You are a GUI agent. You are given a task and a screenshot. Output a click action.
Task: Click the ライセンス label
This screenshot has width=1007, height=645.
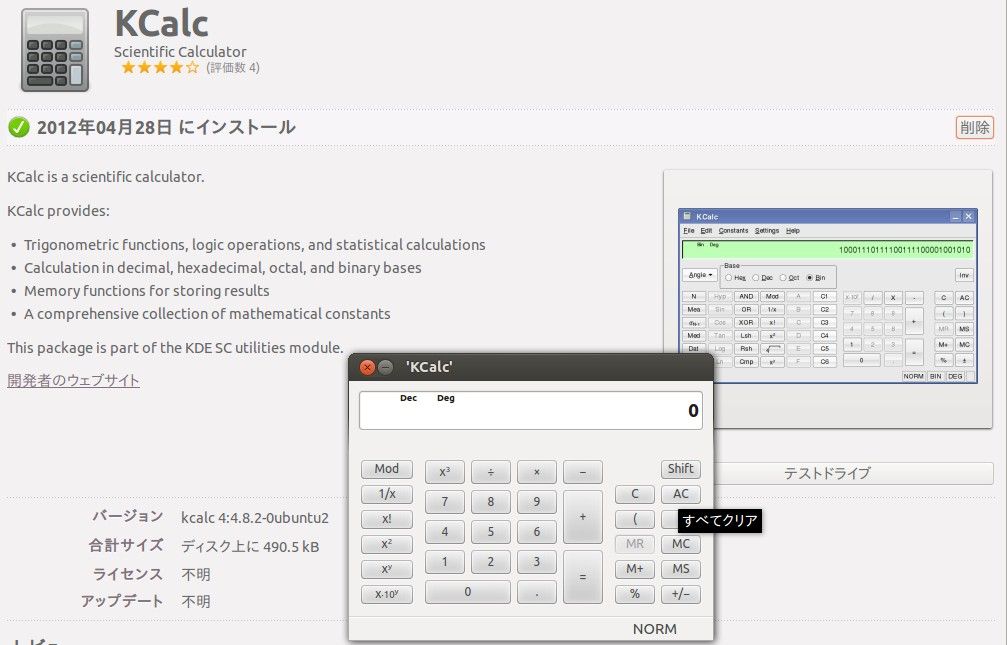click(128, 574)
